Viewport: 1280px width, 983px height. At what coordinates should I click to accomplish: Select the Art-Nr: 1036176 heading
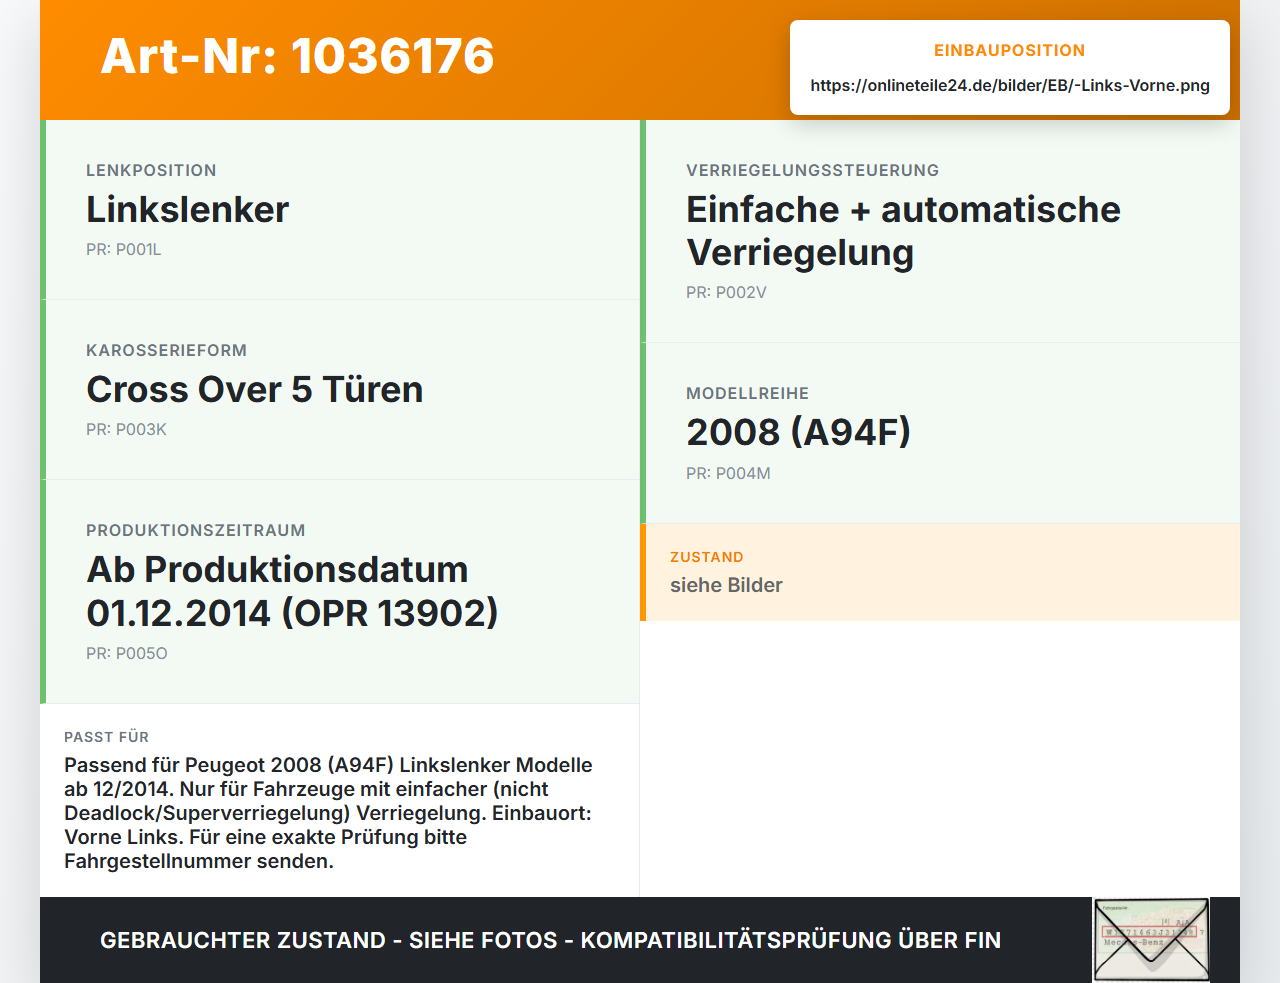point(297,56)
